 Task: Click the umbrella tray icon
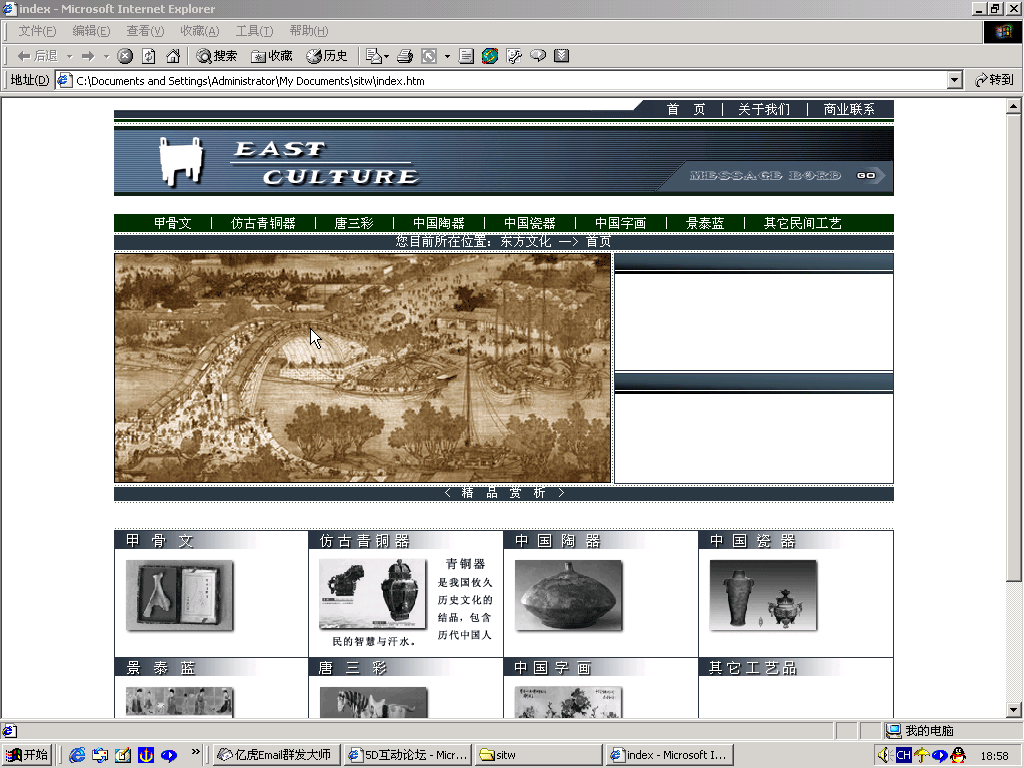921,755
